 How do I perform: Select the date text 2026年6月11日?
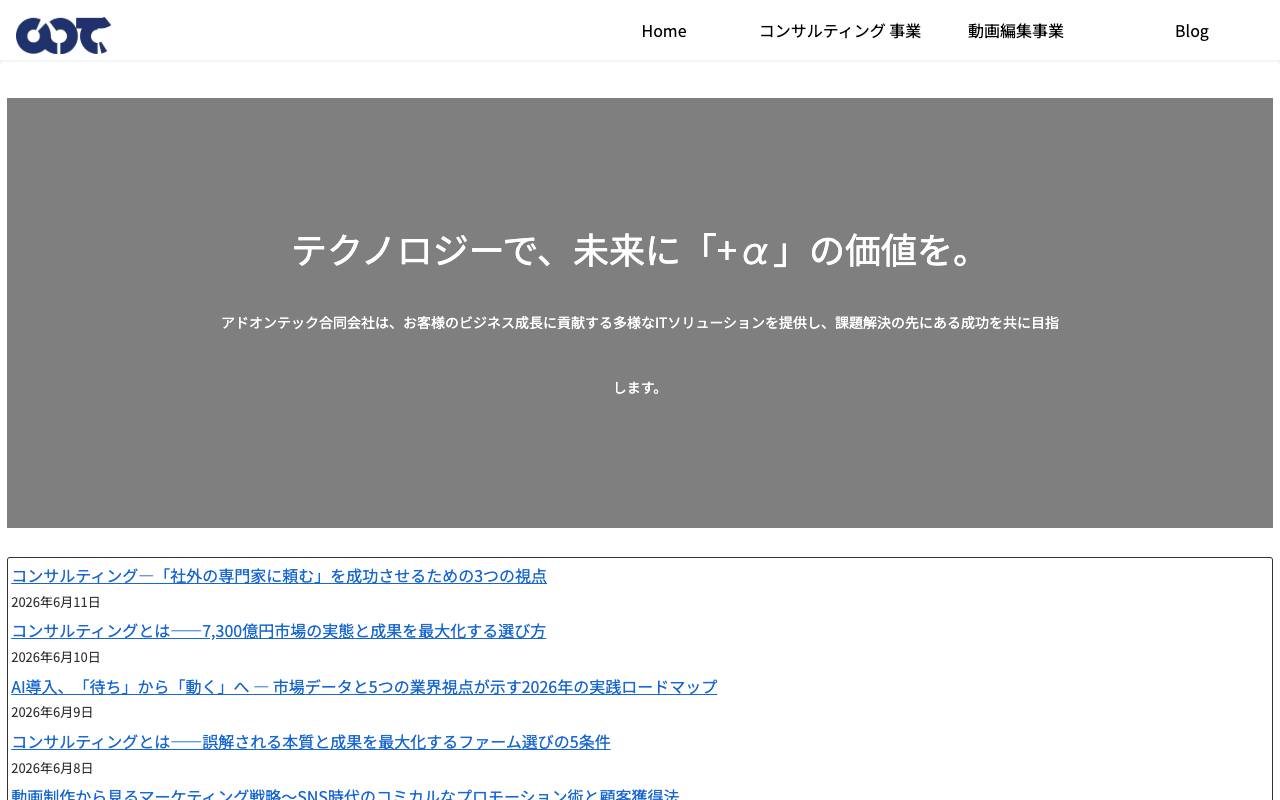[x=56, y=602]
